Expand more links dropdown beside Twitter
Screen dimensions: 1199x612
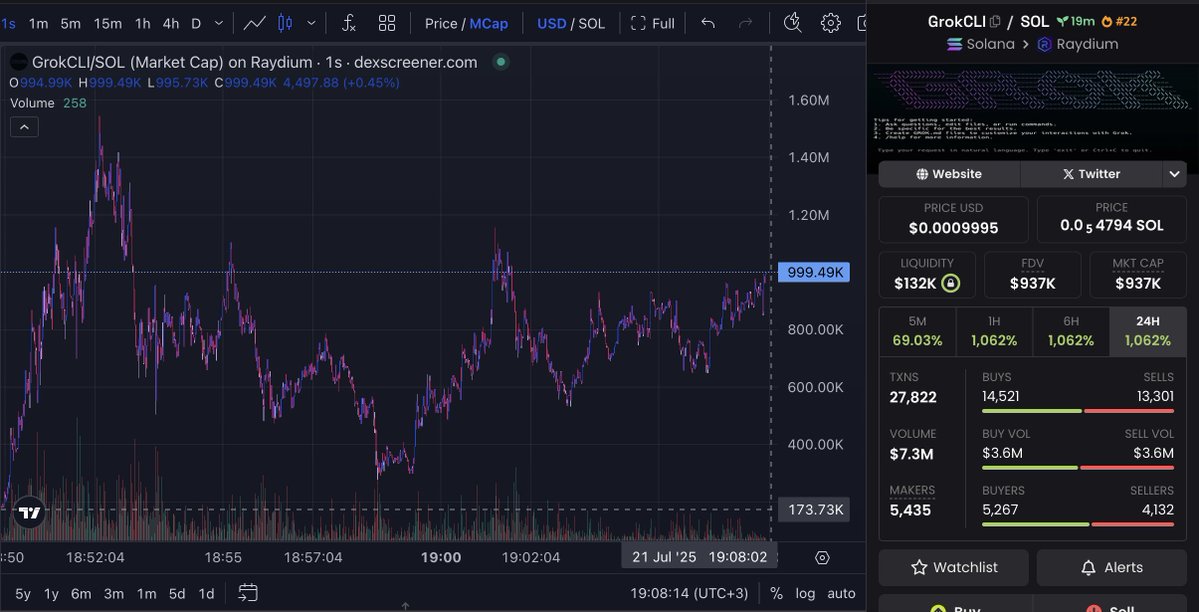[1175, 174]
